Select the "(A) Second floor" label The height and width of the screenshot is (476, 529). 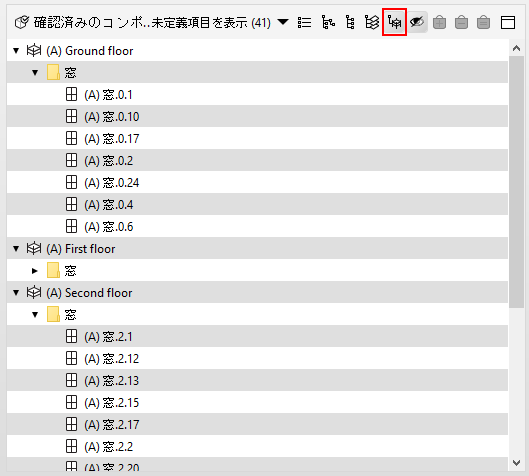89,293
